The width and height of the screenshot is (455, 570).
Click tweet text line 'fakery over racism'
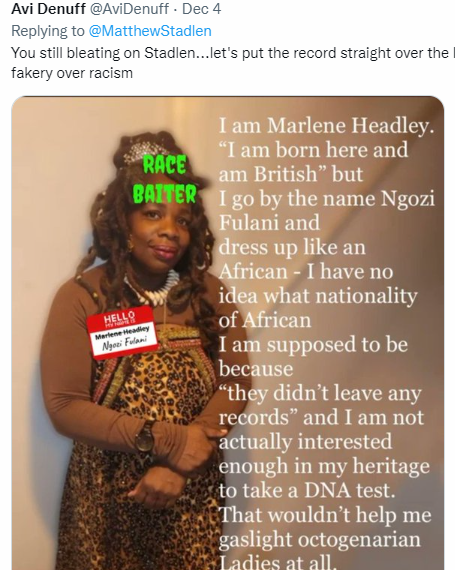click(x=72, y=73)
